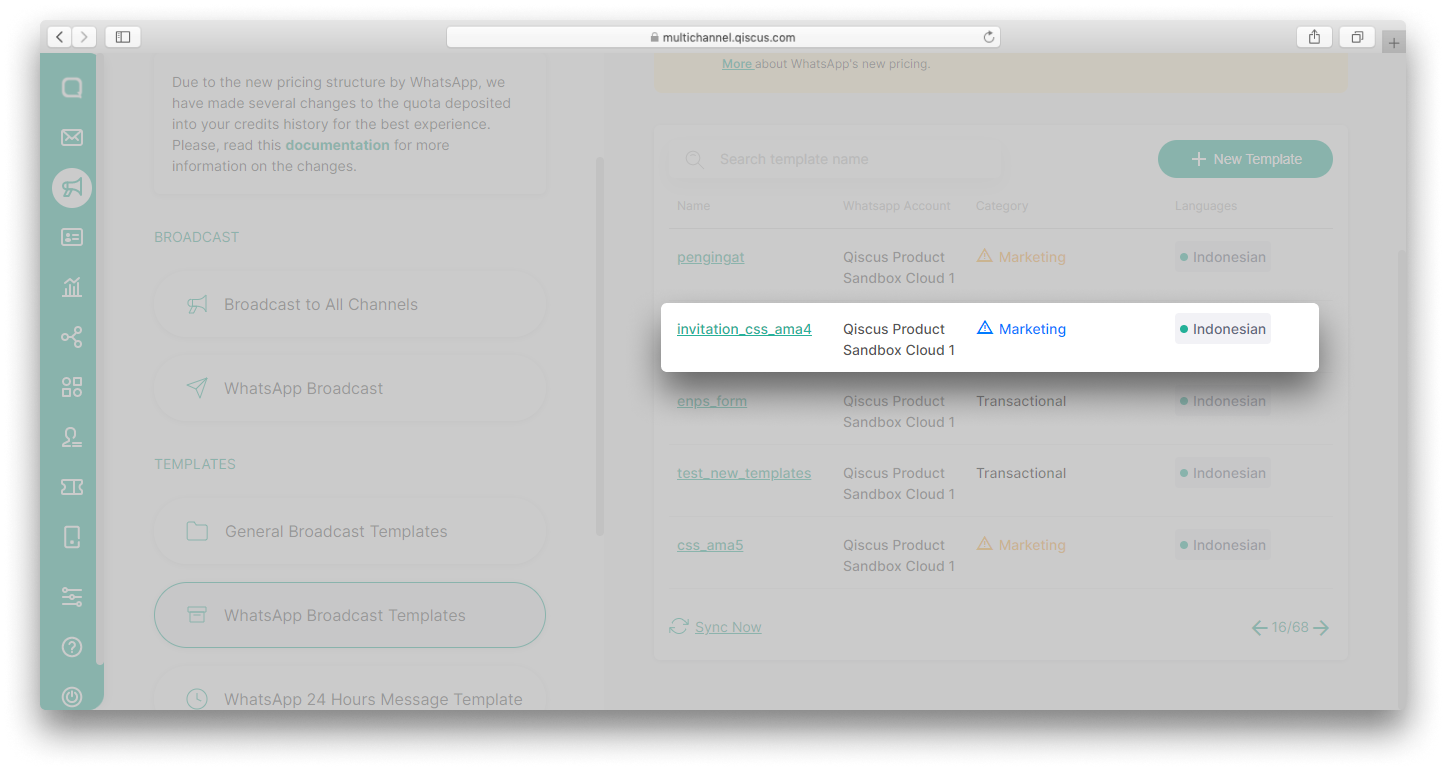Viewport: 1446px width, 770px height.
Task: Click Indonesian language tag for pengingat
Action: [1223, 257]
